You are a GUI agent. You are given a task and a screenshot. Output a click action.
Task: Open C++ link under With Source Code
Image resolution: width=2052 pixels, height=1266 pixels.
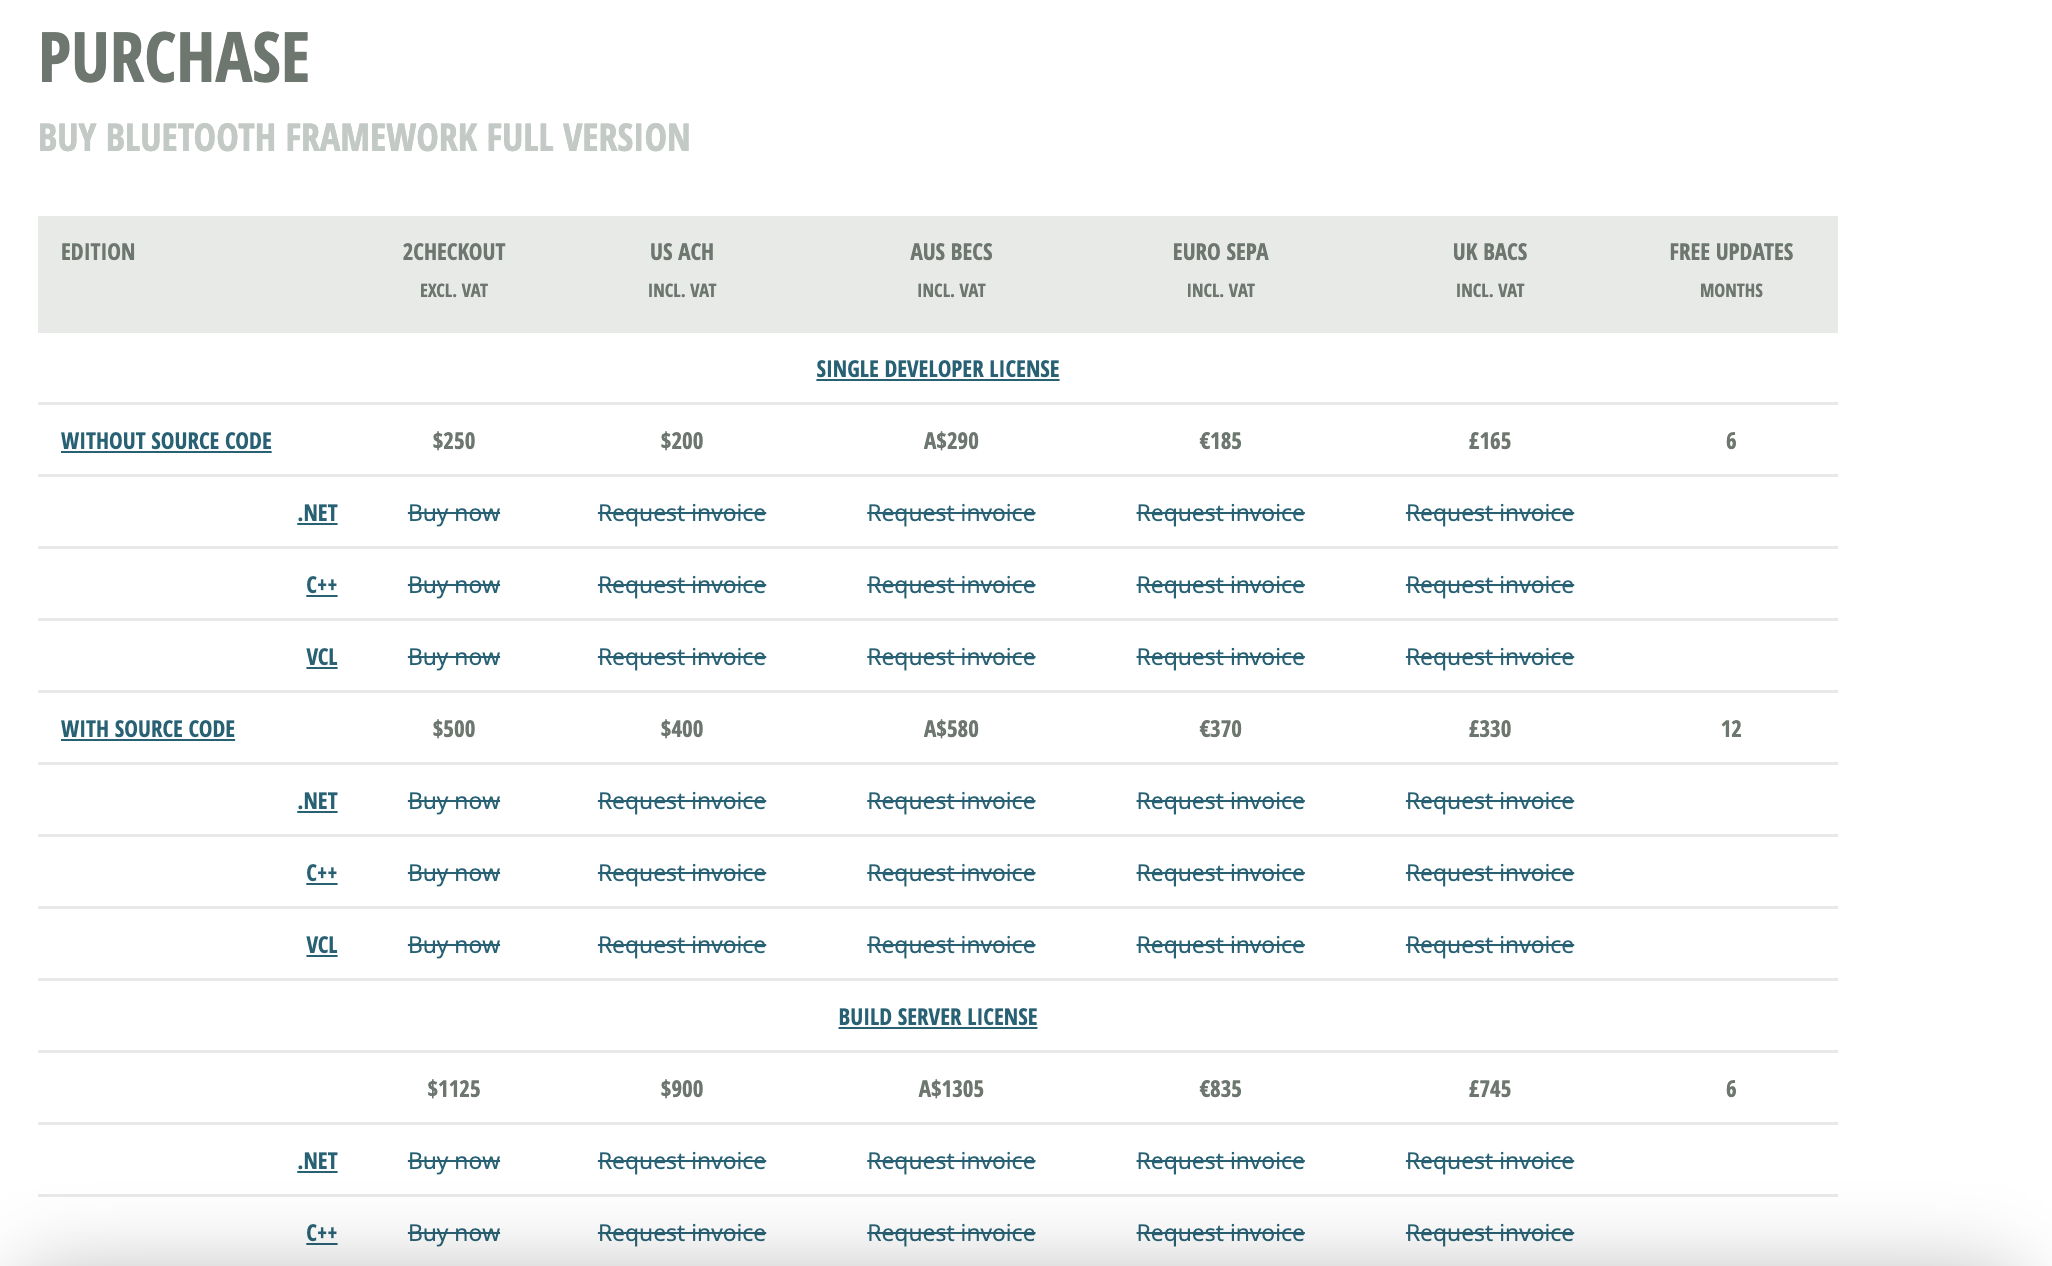tap(321, 873)
